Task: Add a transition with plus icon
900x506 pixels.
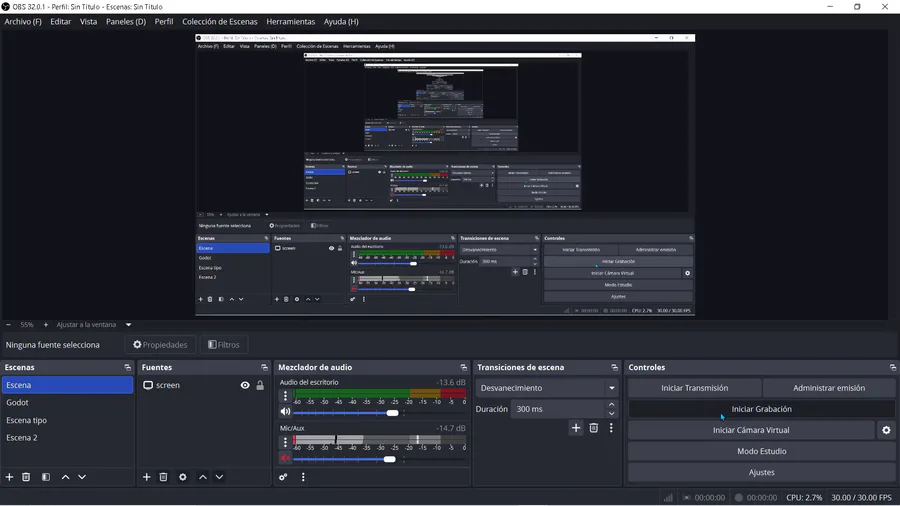Action: click(x=576, y=428)
